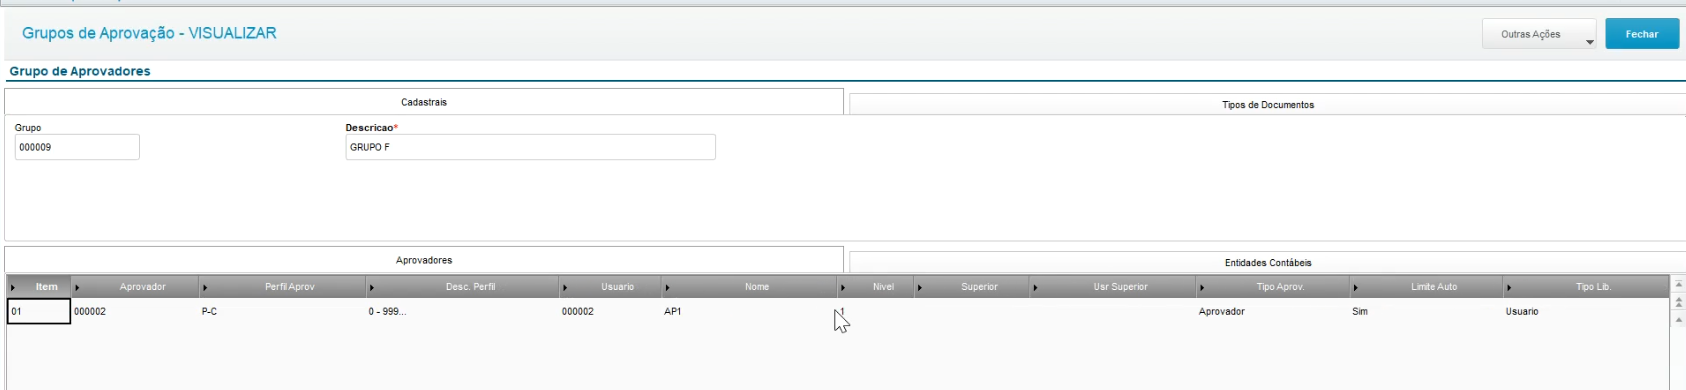Click the Perfil Aprov column header
This screenshot has width=1686, height=390.
click(x=283, y=287)
